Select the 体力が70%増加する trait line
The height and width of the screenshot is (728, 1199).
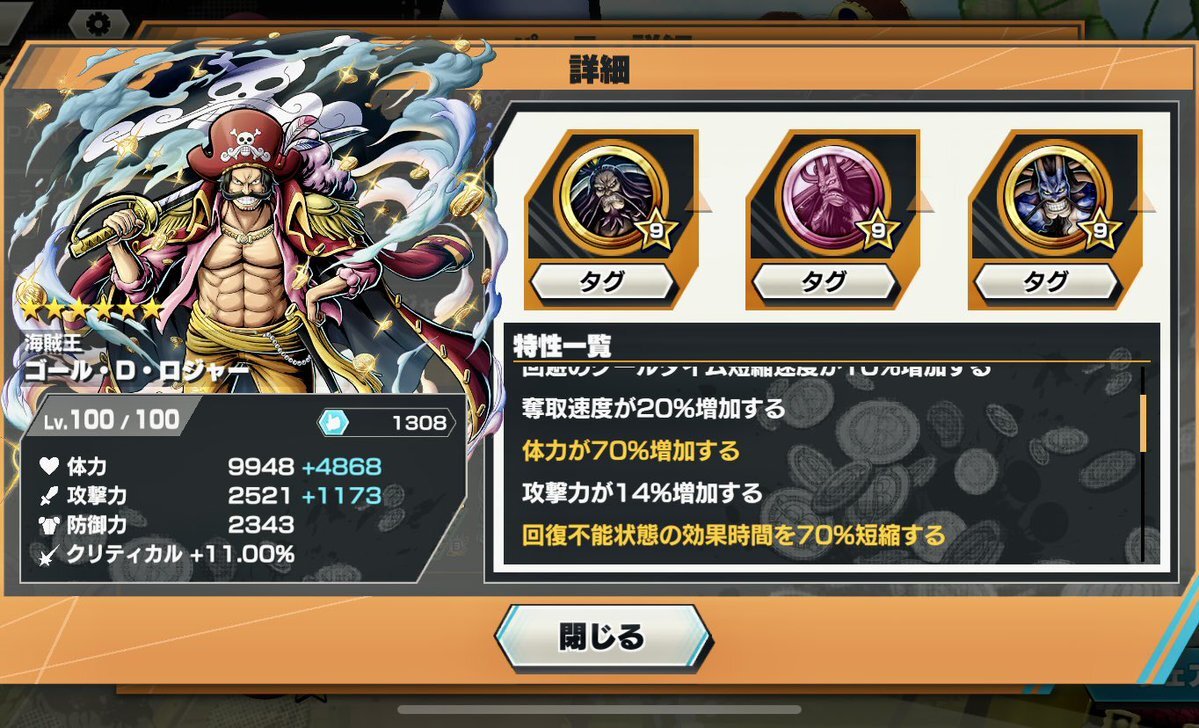pyautogui.click(x=631, y=450)
